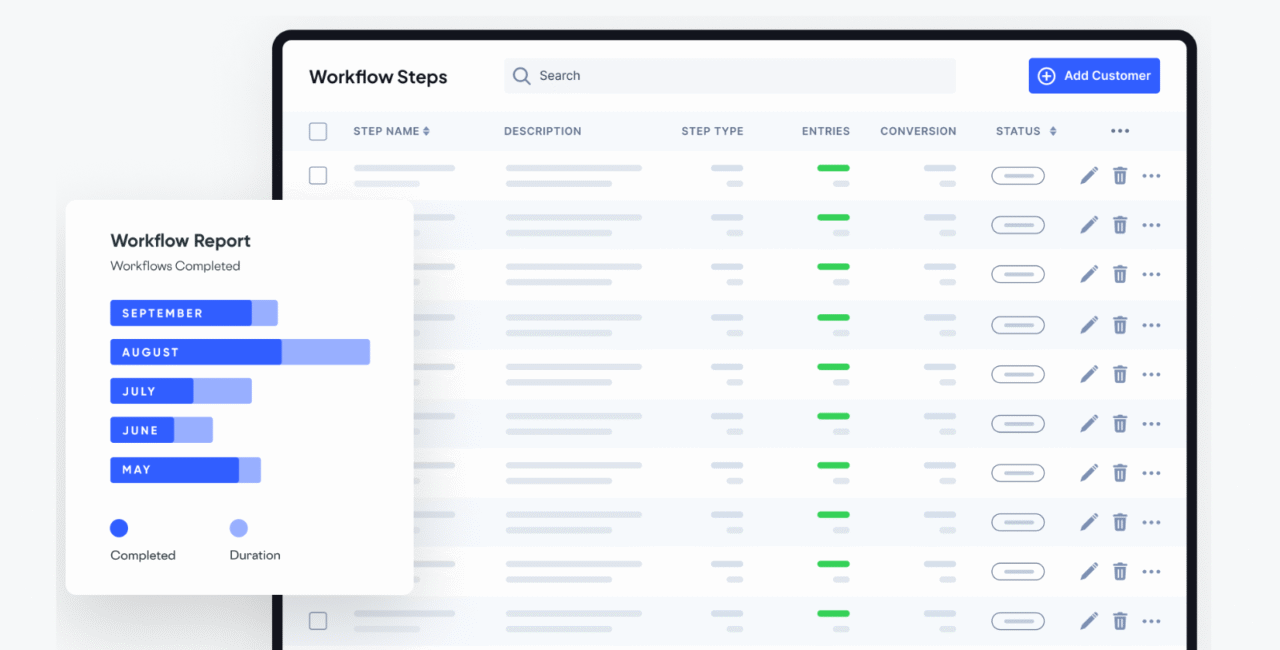Check the bottom row's checkbox
This screenshot has width=1280, height=650.
click(318, 621)
